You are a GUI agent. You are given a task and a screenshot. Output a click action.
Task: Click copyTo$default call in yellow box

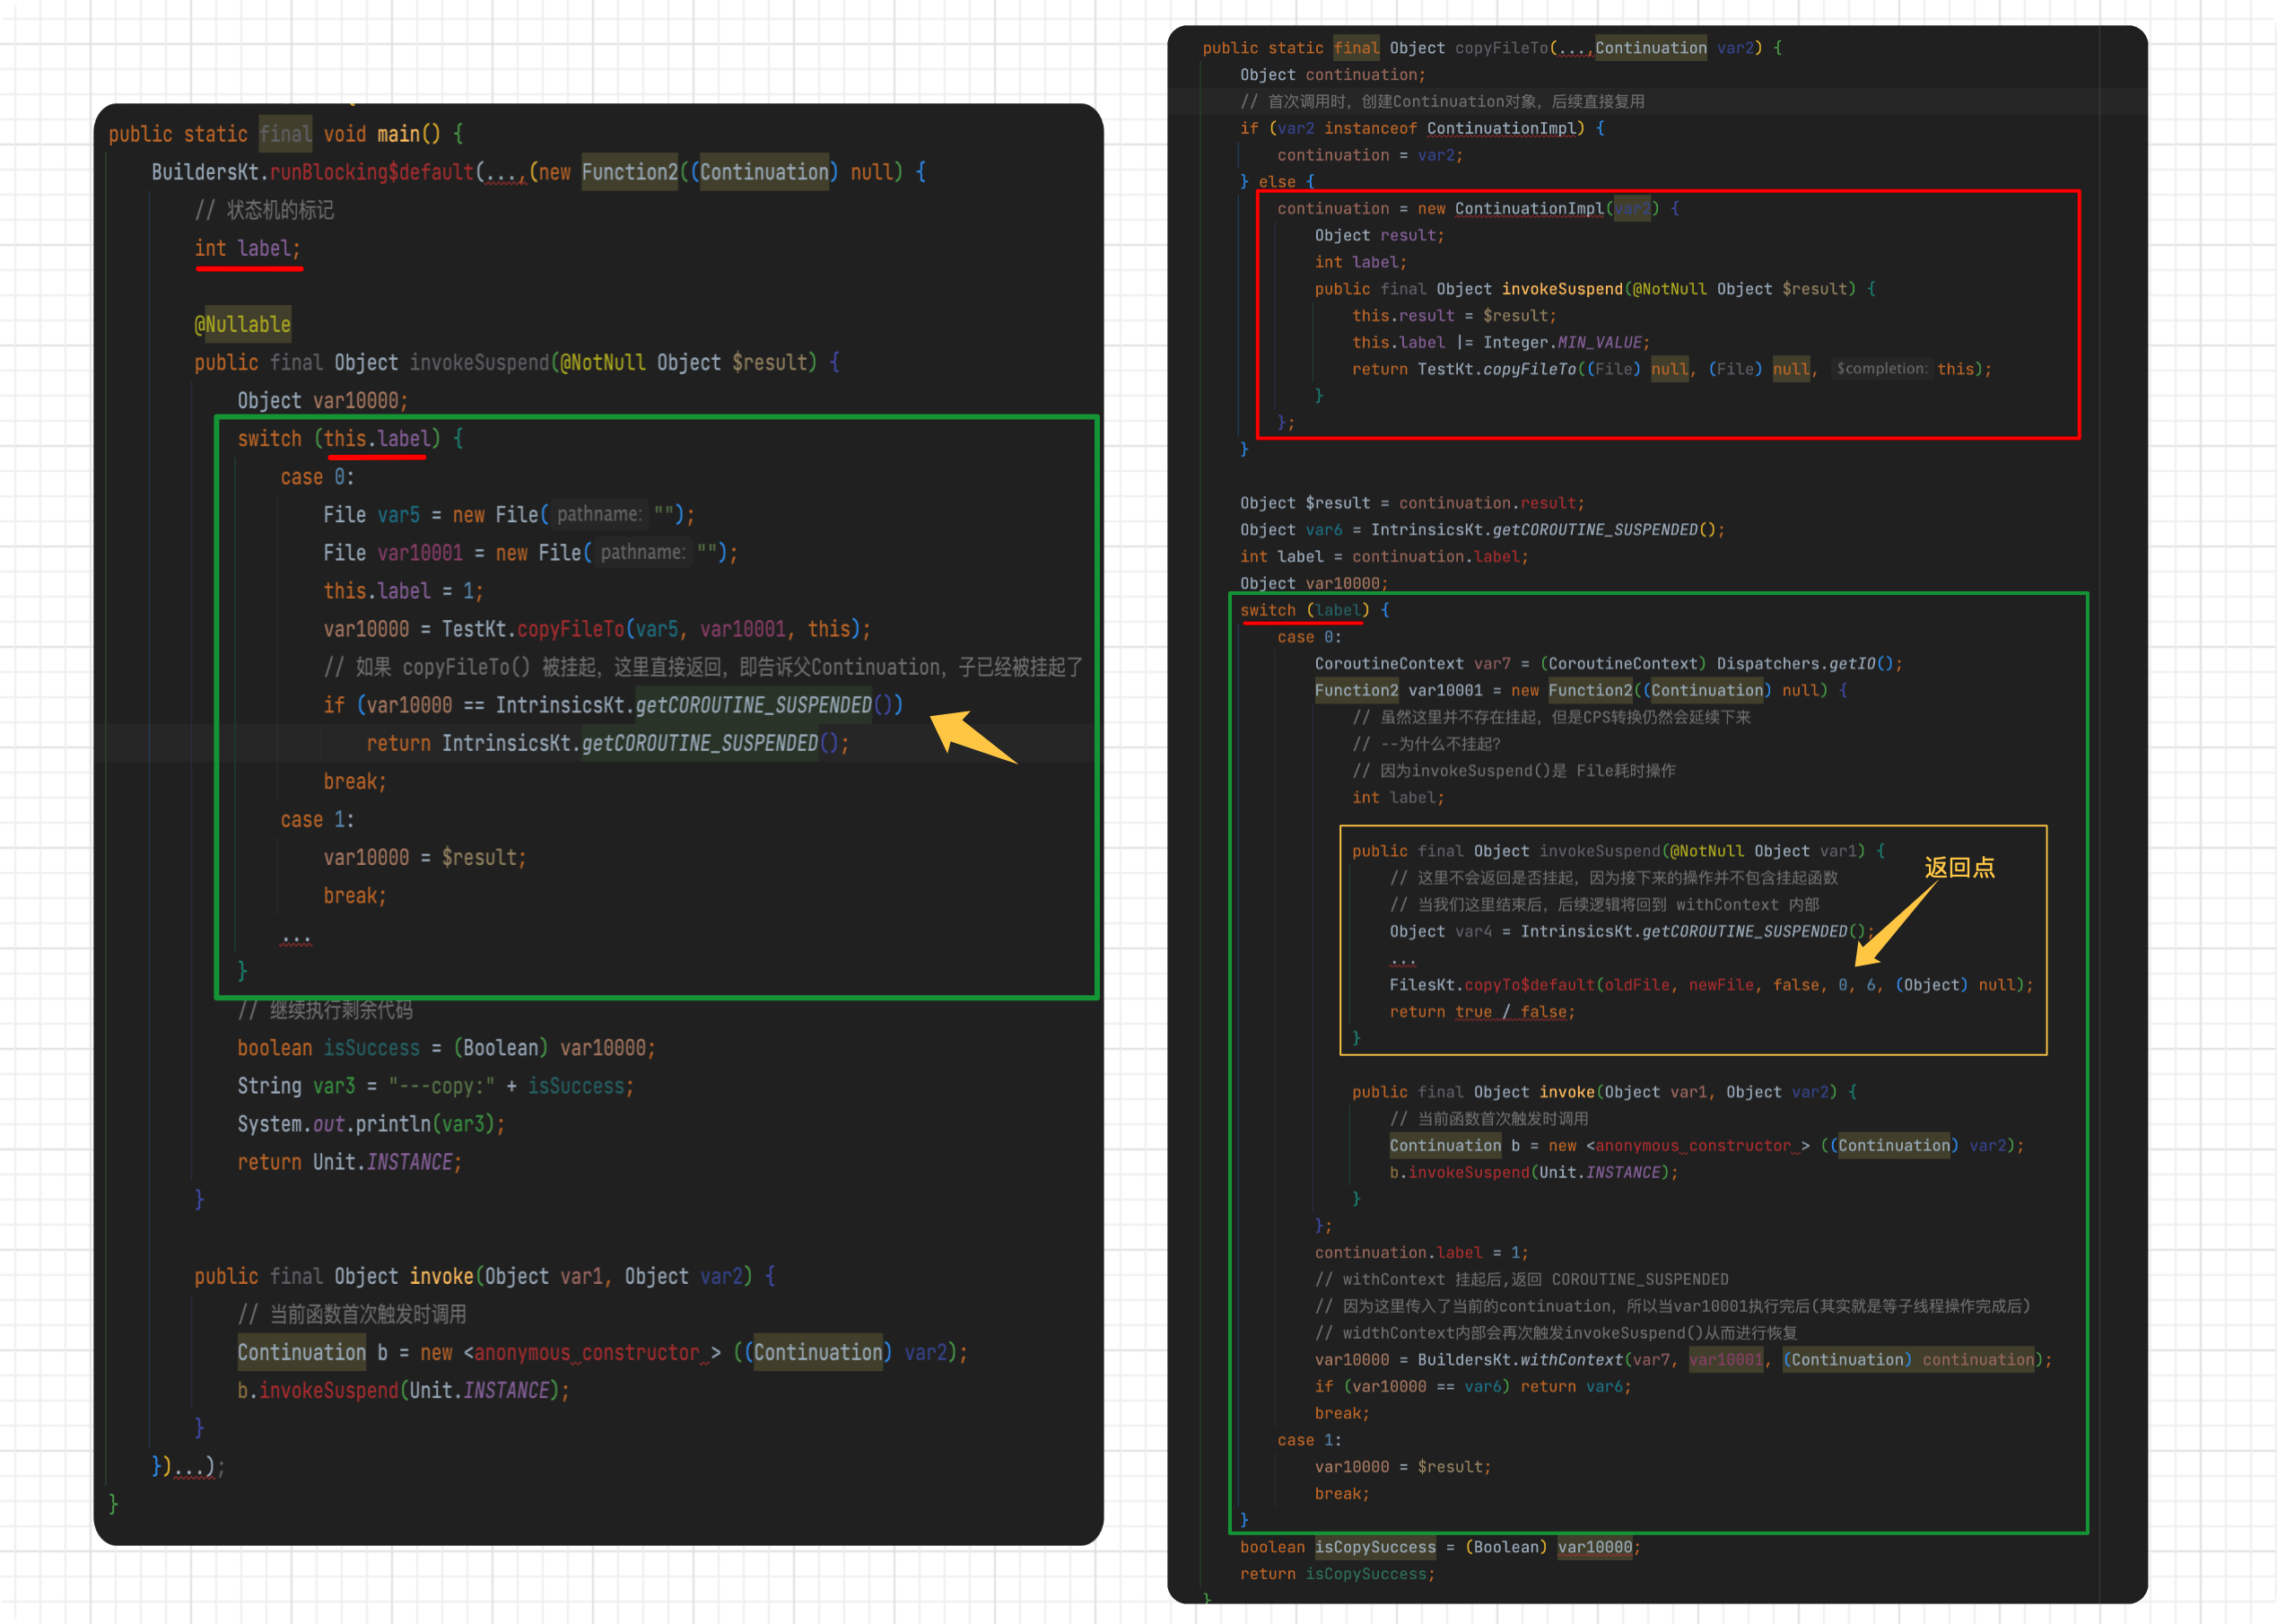(1529, 985)
